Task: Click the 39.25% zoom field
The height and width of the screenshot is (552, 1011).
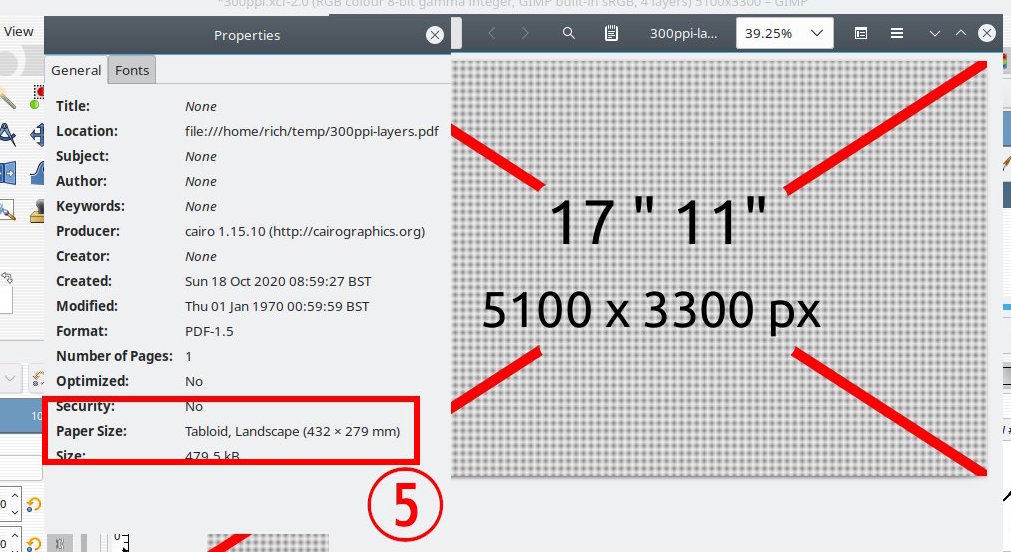Action: (785, 33)
